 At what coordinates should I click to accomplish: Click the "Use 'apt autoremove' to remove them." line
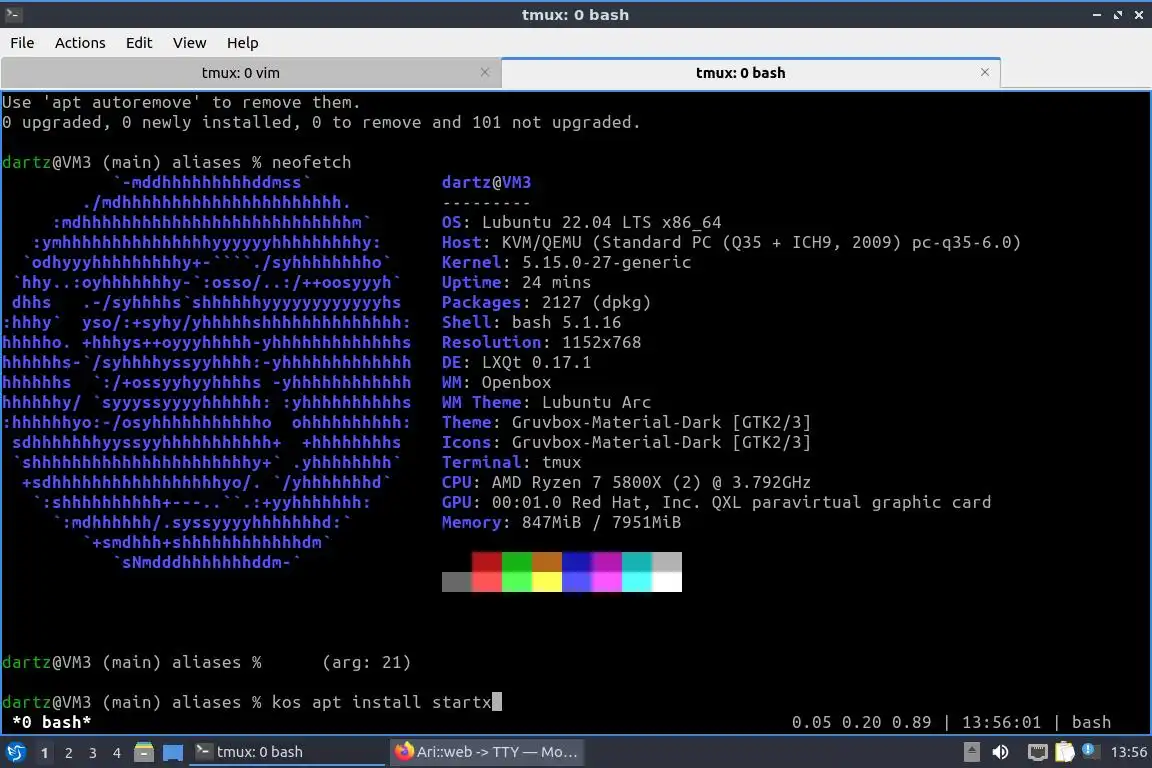click(181, 102)
